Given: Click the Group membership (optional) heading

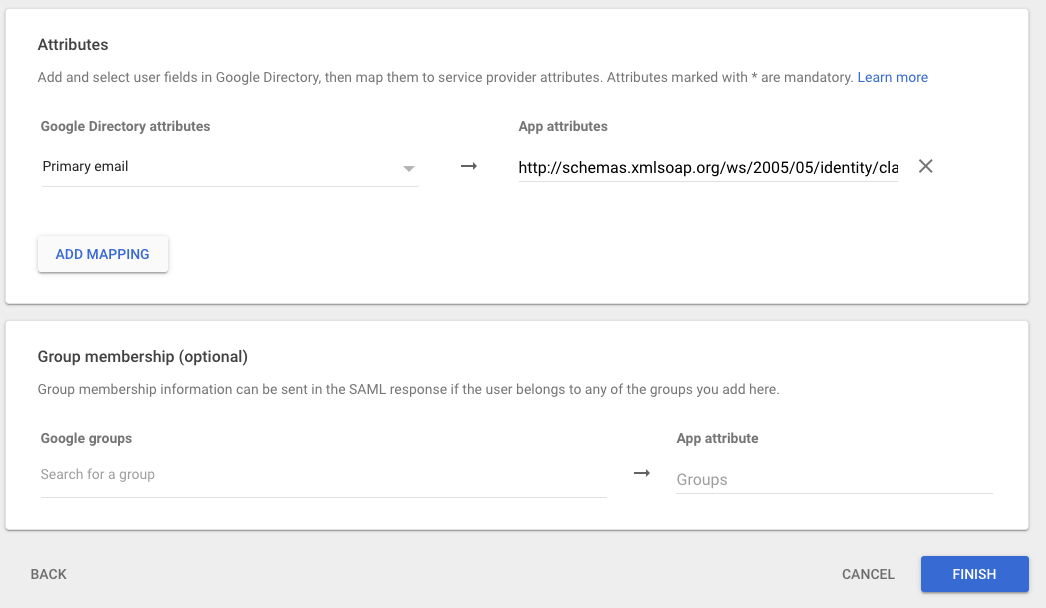Looking at the screenshot, I should [142, 356].
